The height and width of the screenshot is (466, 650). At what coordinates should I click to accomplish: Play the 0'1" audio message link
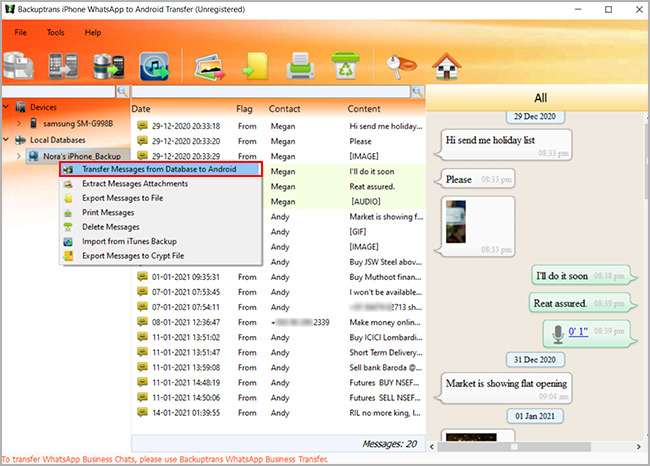coord(578,331)
